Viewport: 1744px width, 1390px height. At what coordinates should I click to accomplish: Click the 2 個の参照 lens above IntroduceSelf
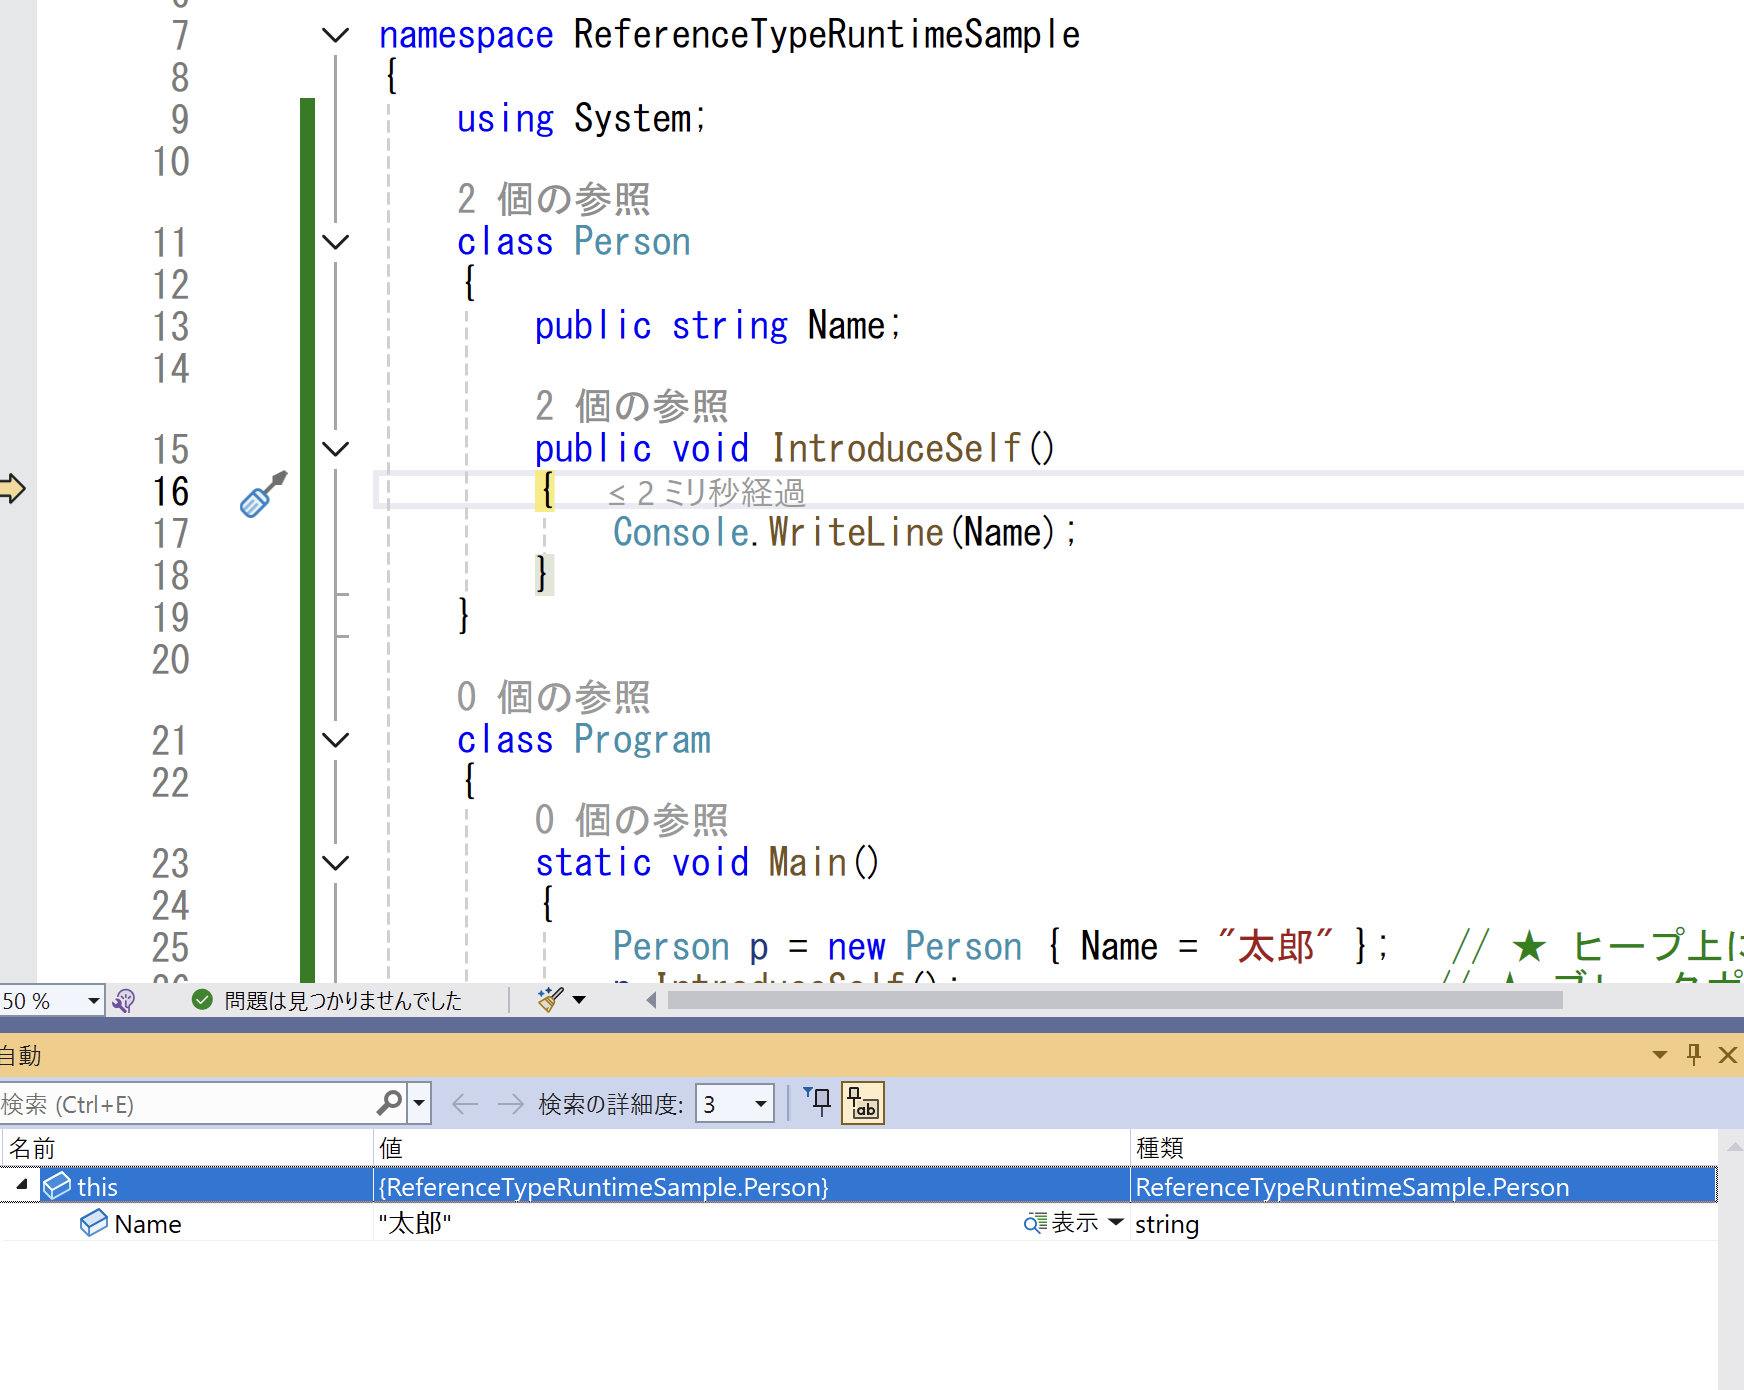(631, 406)
